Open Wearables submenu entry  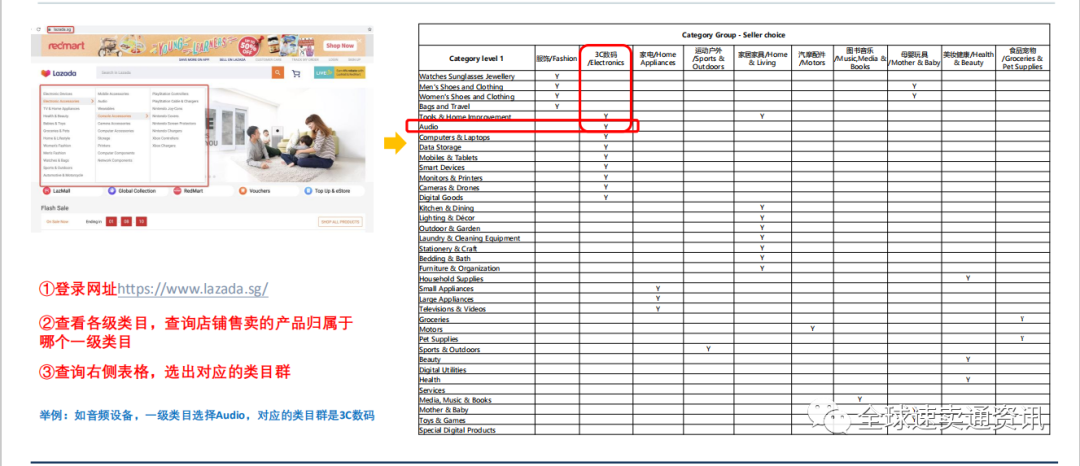point(106,109)
